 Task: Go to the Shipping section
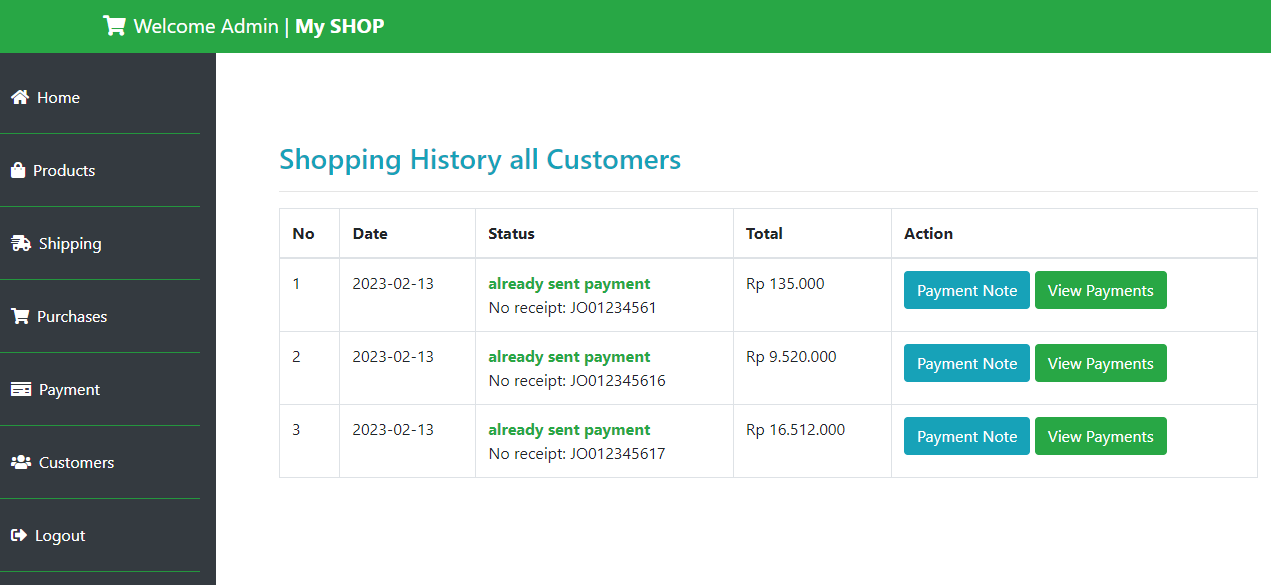pyautogui.click(x=100, y=243)
